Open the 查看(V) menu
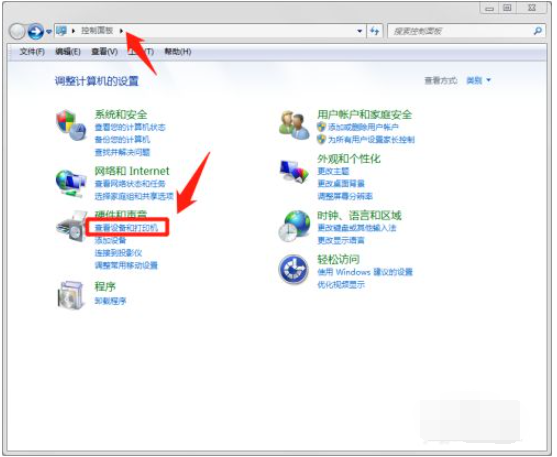The width and height of the screenshot is (557, 457). click(x=104, y=52)
